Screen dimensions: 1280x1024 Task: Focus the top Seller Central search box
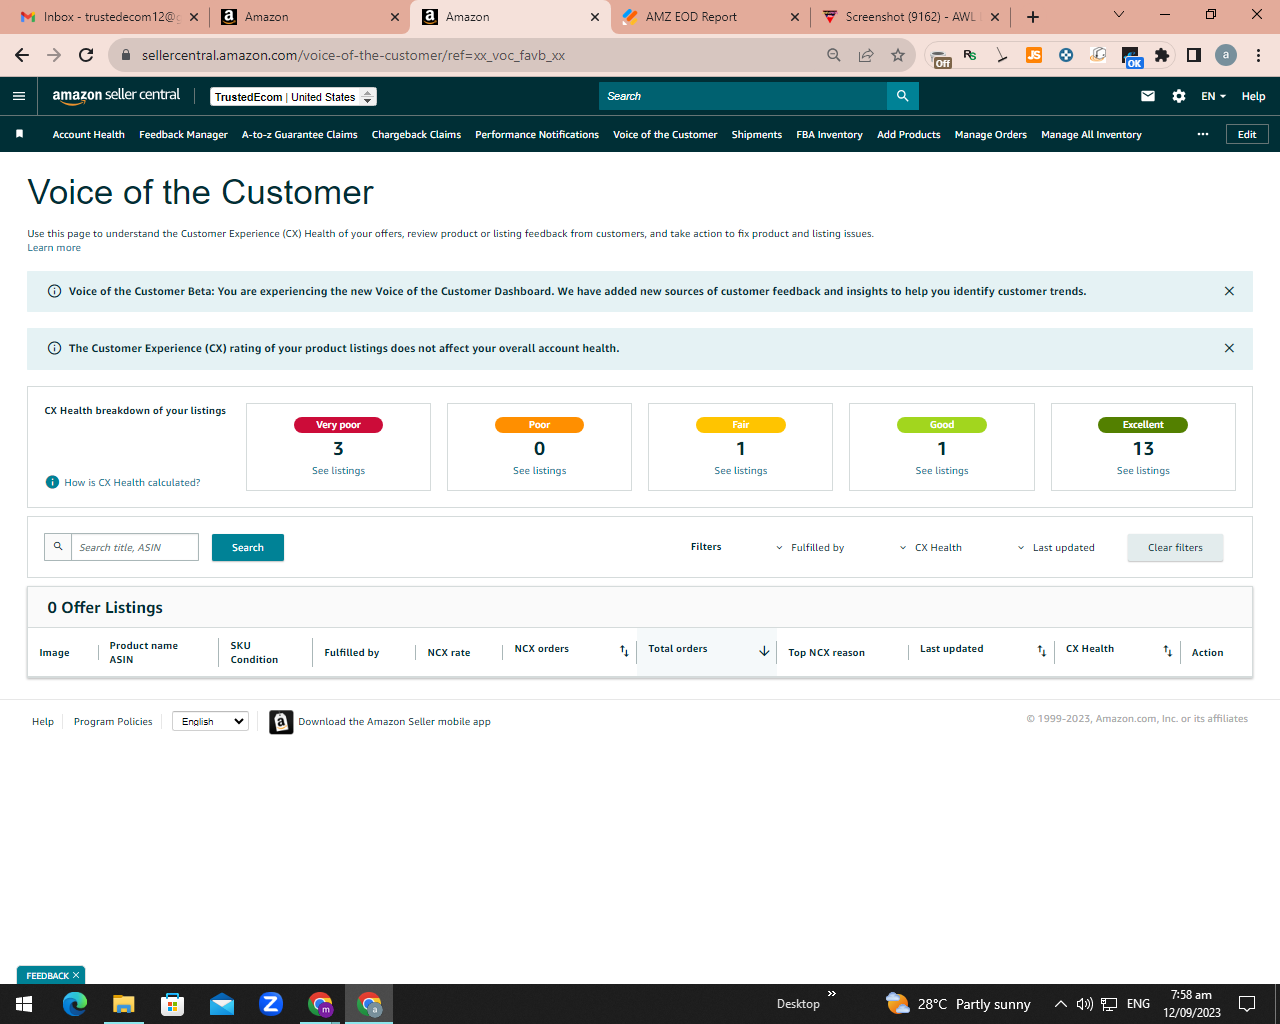(x=743, y=96)
